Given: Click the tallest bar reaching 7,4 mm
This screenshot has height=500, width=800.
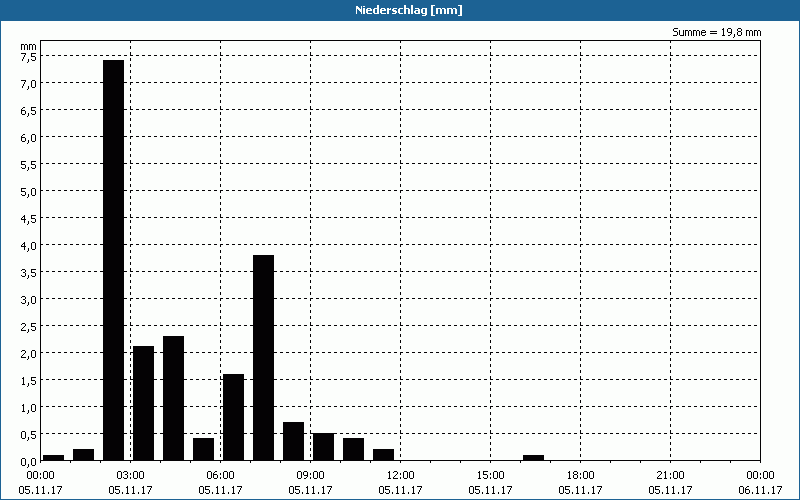Looking at the screenshot, I should (x=113, y=260).
